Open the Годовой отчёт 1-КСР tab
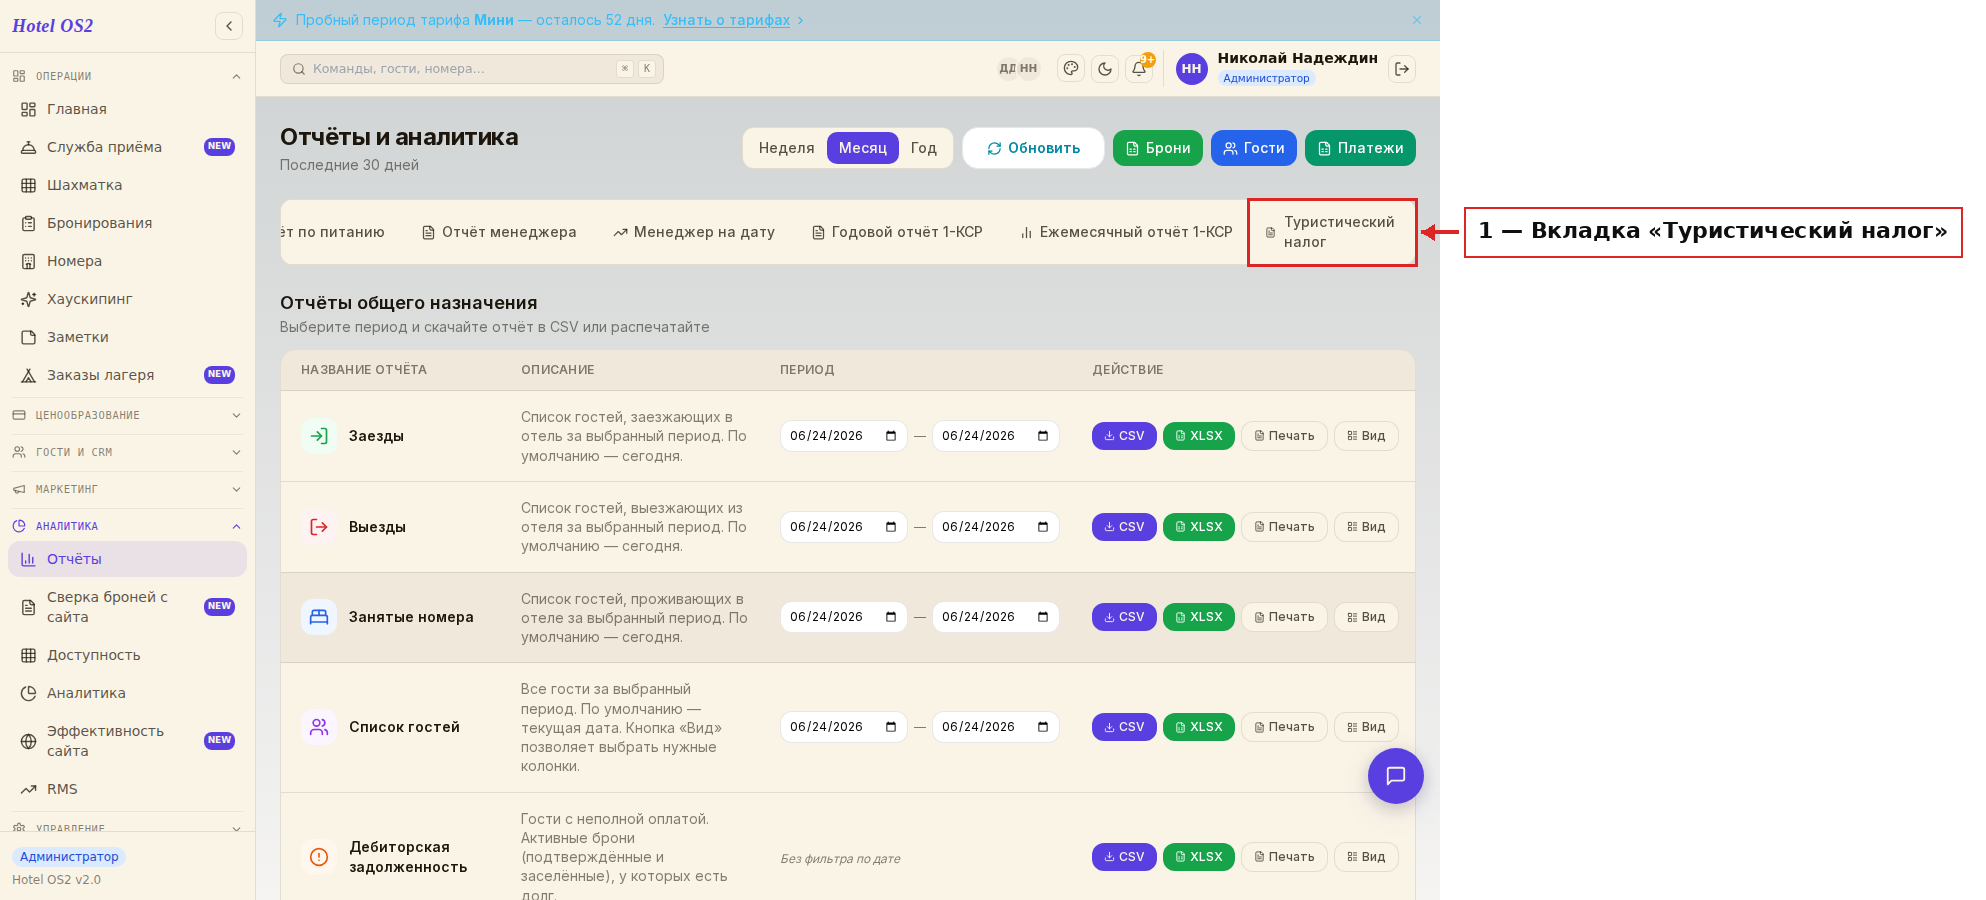 coord(897,232)
